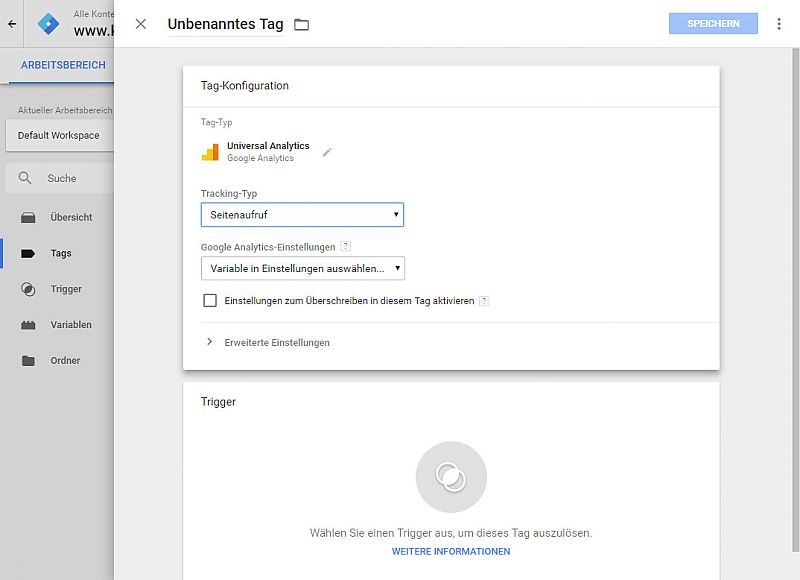Image resolution: width=800 pixels, height=580 pixels.
Task: Select Variablen in the sidebar
Action: click(x=70, y=325)
